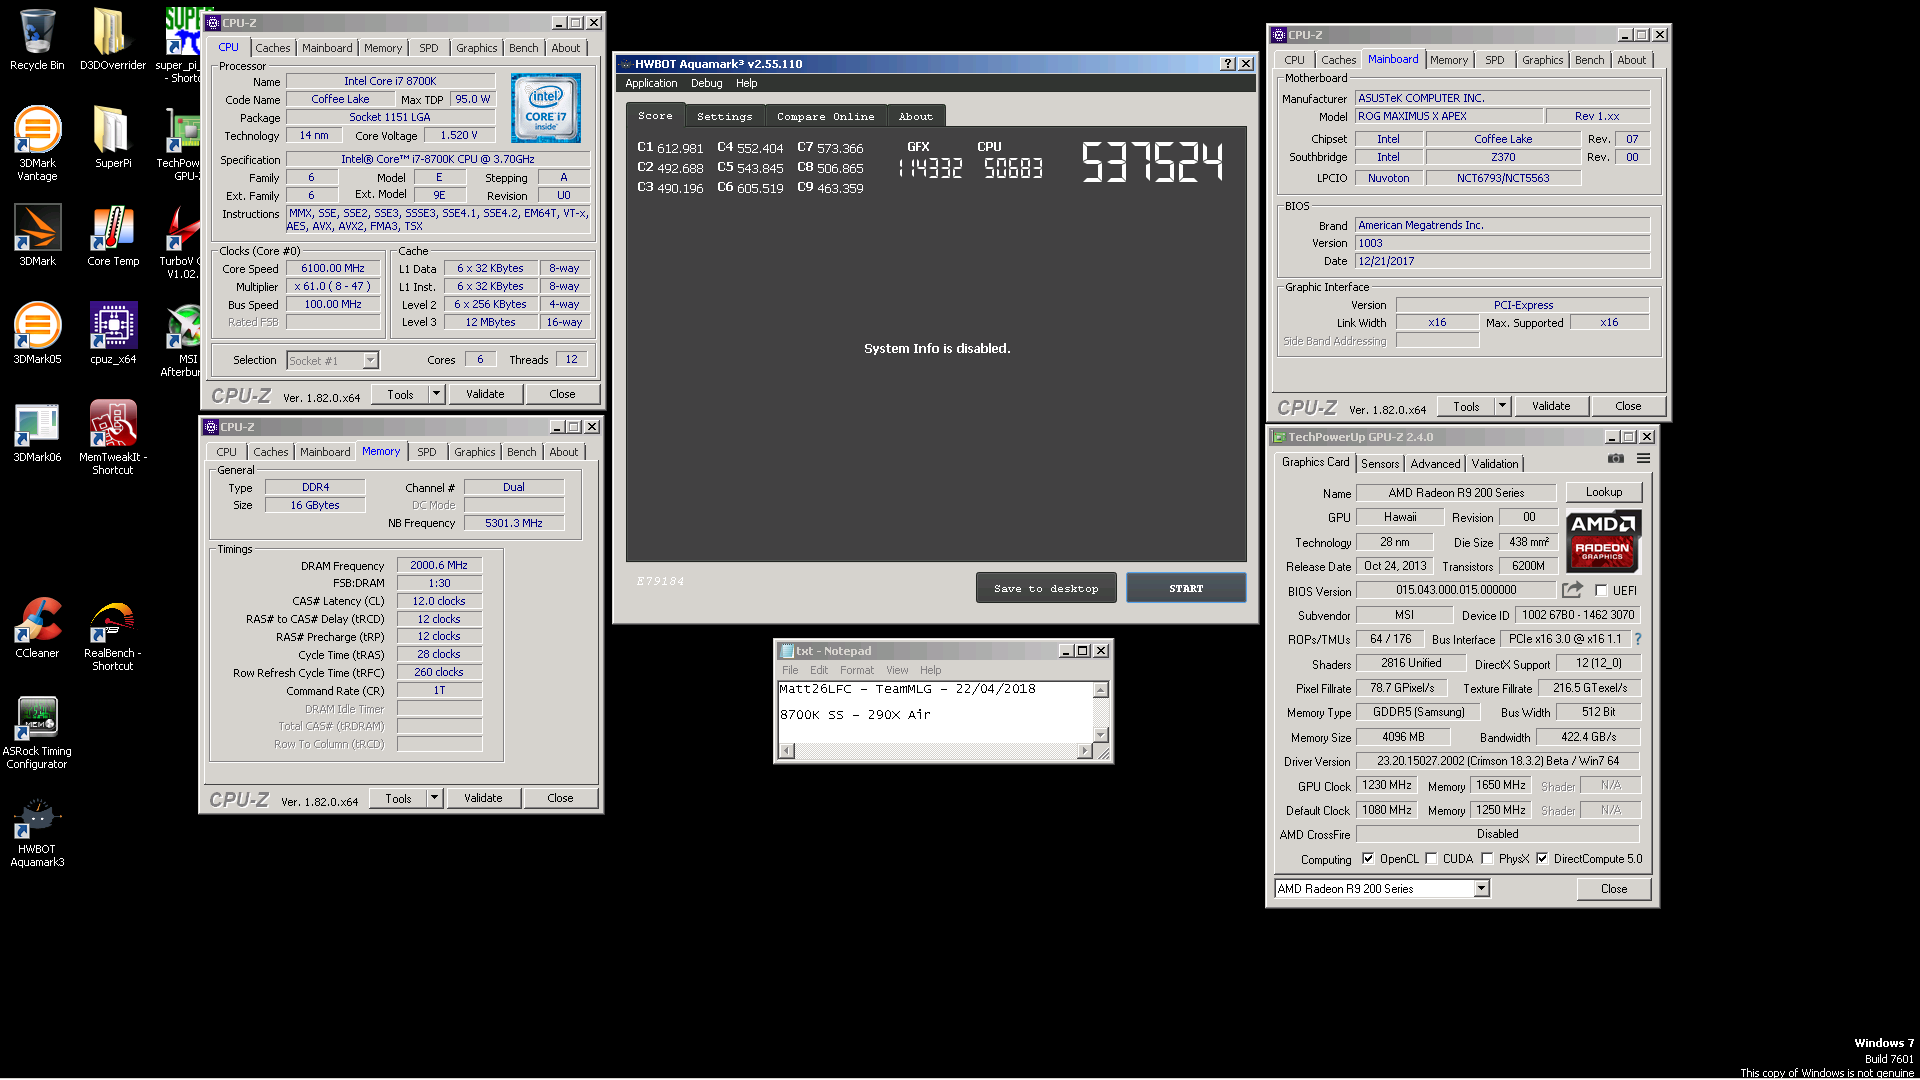Open the Application menu in Aquamark
The image size is (1920, 1080).
(651, 83)
